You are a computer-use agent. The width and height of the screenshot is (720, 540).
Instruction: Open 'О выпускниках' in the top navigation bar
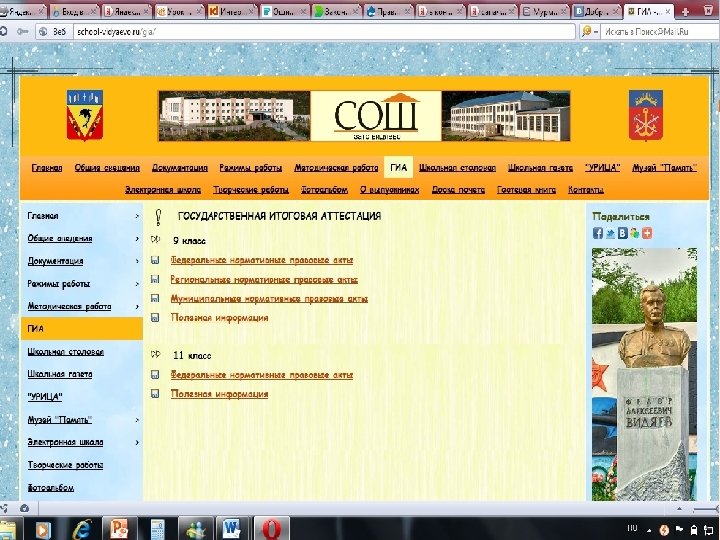(x=389, y=190)
